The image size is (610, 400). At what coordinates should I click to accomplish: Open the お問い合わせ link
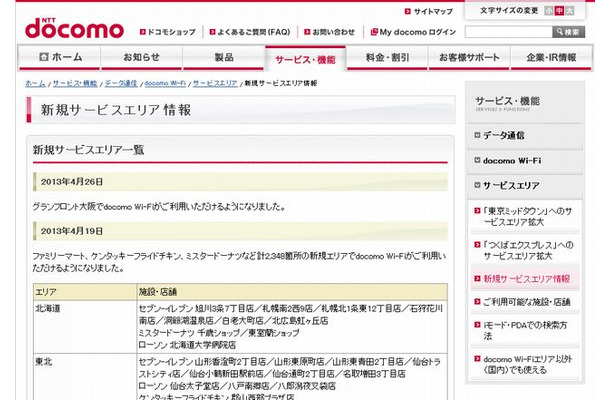[333, 32]
